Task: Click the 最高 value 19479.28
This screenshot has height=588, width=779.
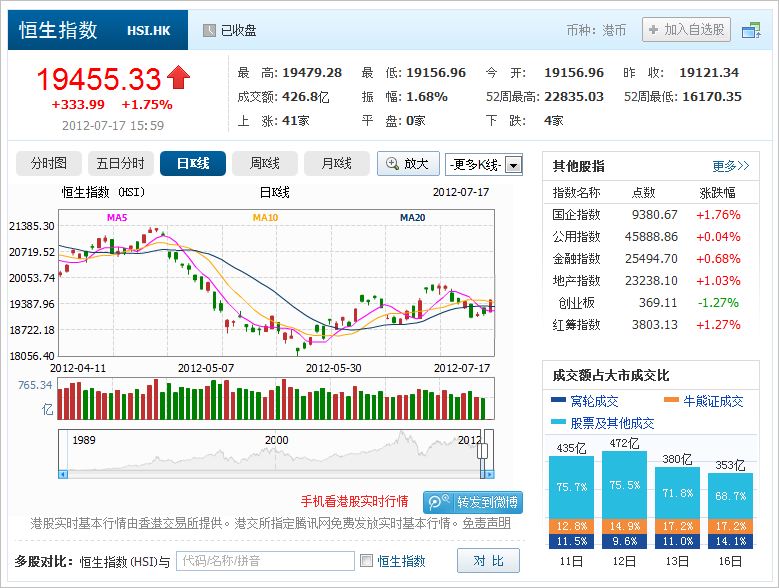Action: click(312, 73)
